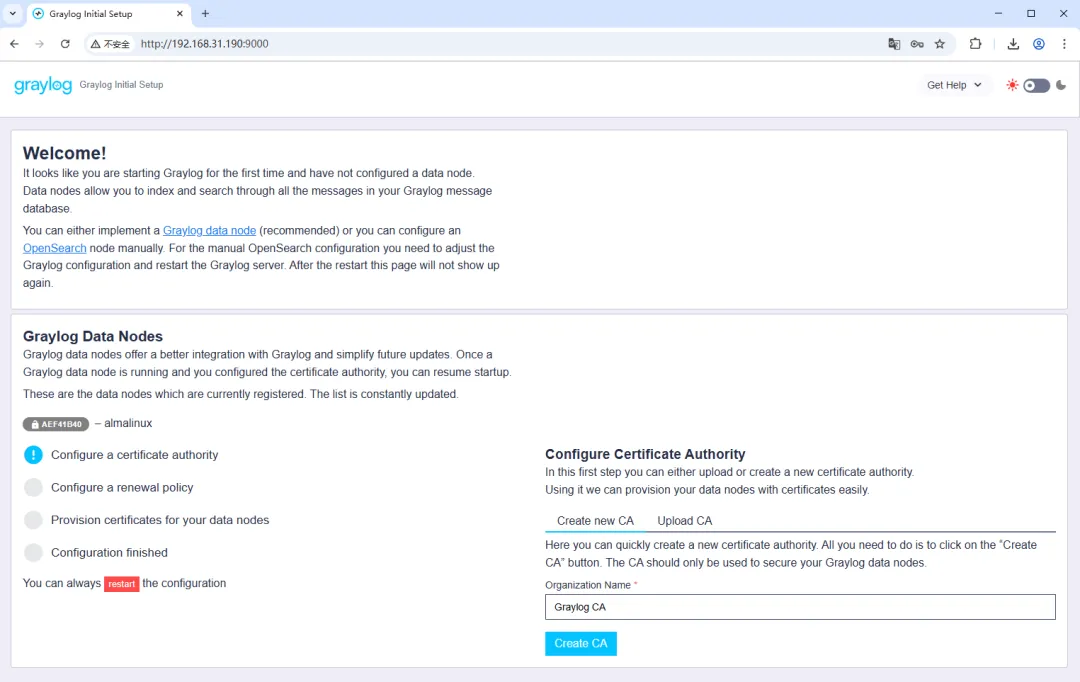The height and width of the screenshot is (682, 1080).
Task: Open a new browser tab
Action: pos(205,13)
